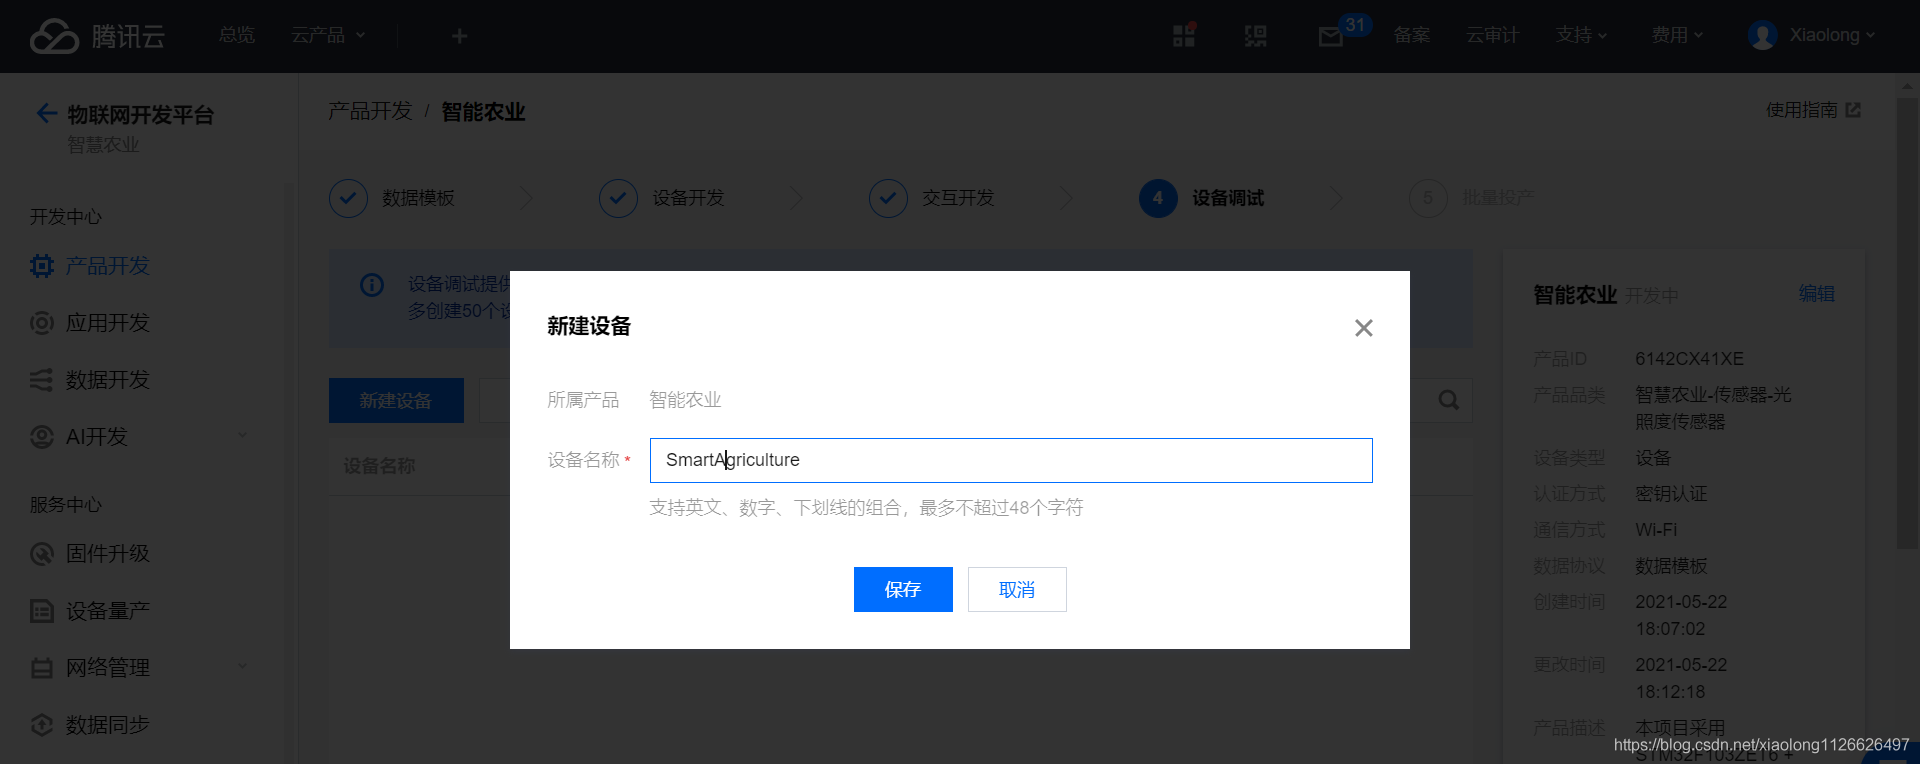Click into the 设备名称 input field
Screen dimensions: 1920x764
click(1011, 460)
